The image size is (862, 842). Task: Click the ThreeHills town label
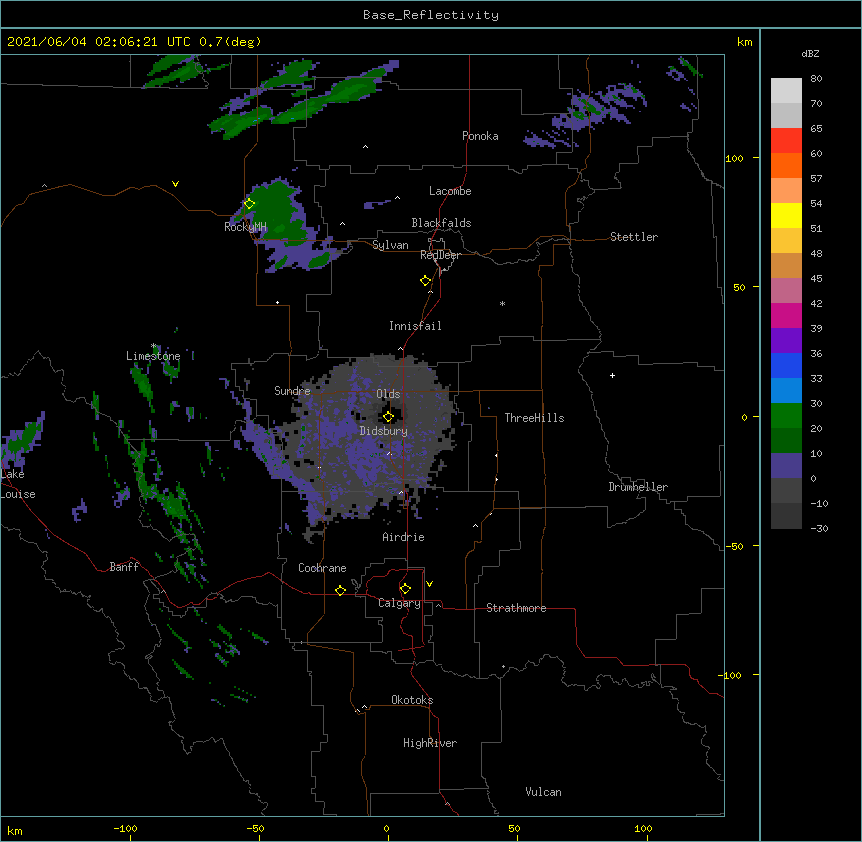534,418
